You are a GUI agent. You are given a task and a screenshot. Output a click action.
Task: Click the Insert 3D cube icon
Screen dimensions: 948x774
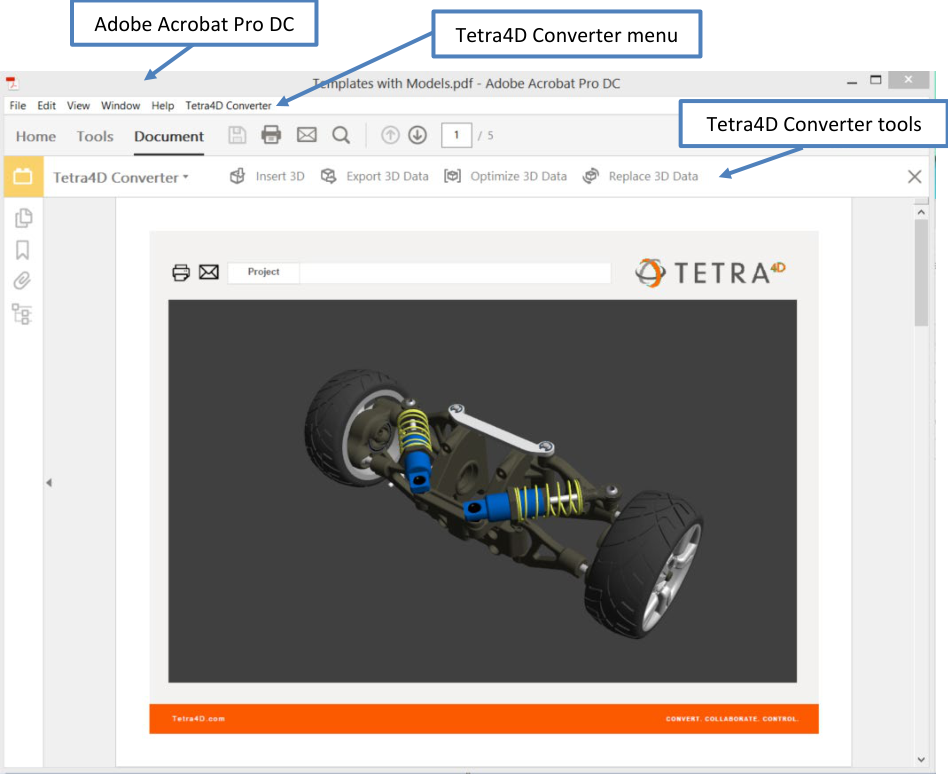(238, 176)
